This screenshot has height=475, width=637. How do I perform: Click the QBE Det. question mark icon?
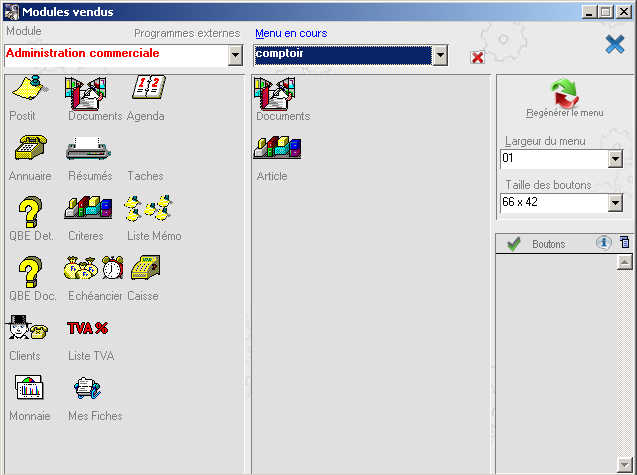click(x=29, y=211)
